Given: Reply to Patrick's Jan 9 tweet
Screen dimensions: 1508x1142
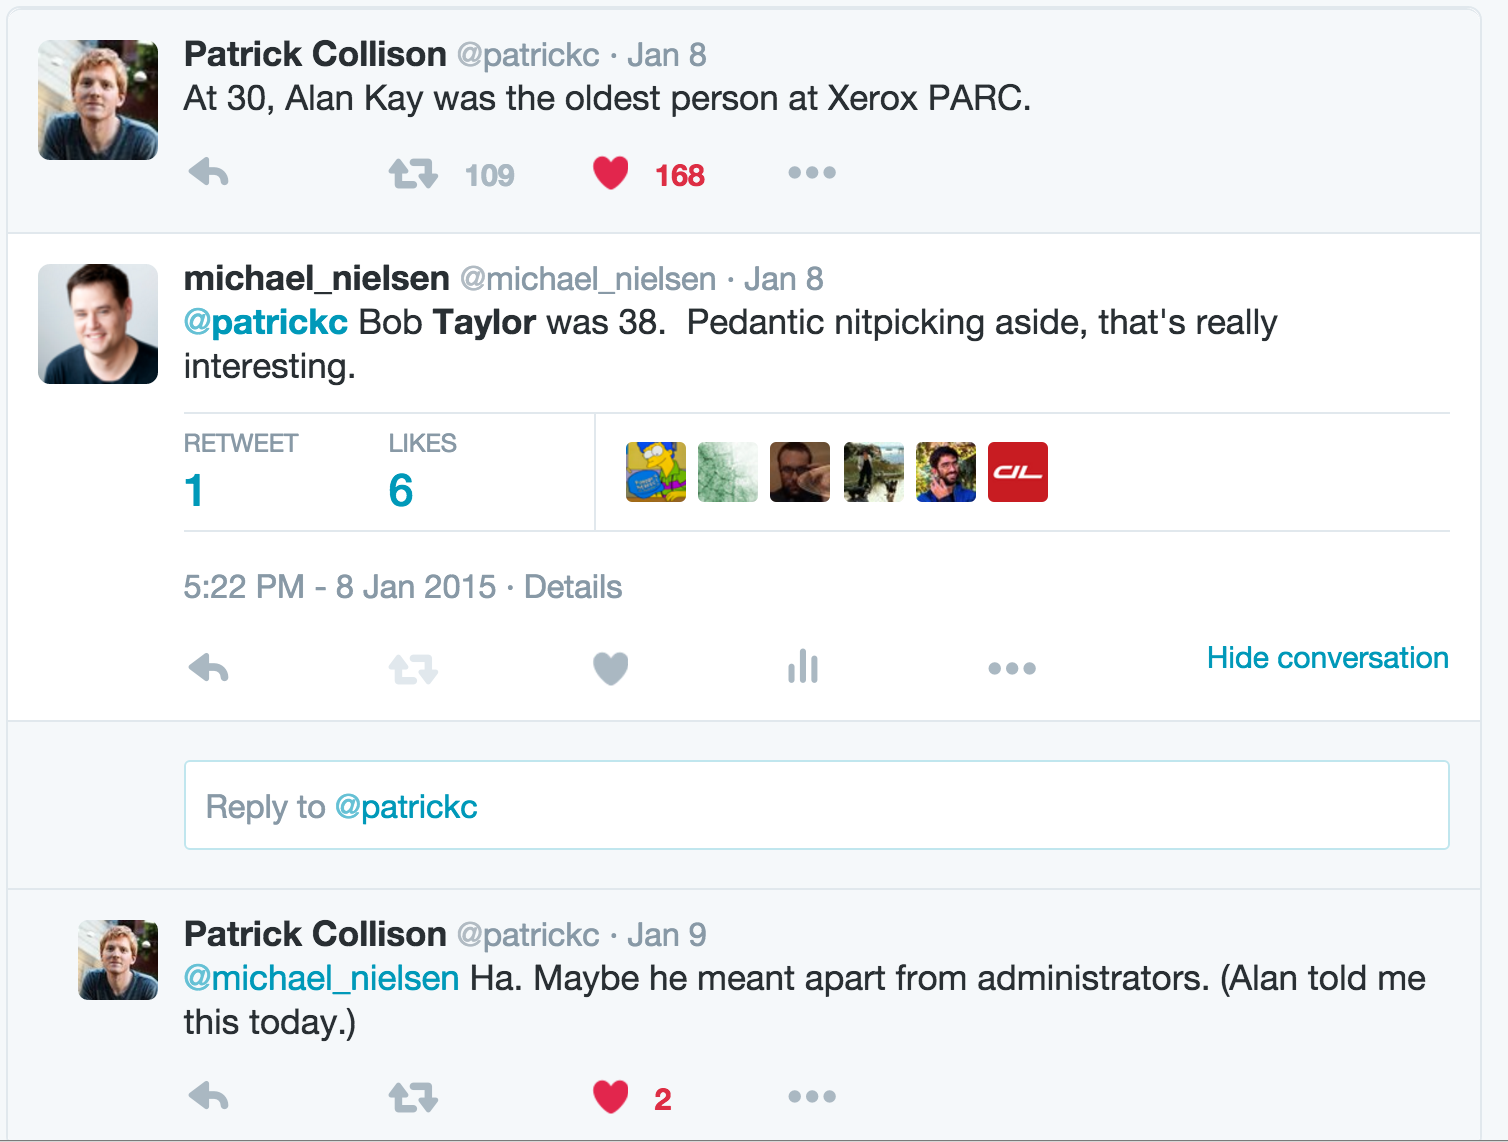Looking at the screenshot, I should [x=209, y=1097].
